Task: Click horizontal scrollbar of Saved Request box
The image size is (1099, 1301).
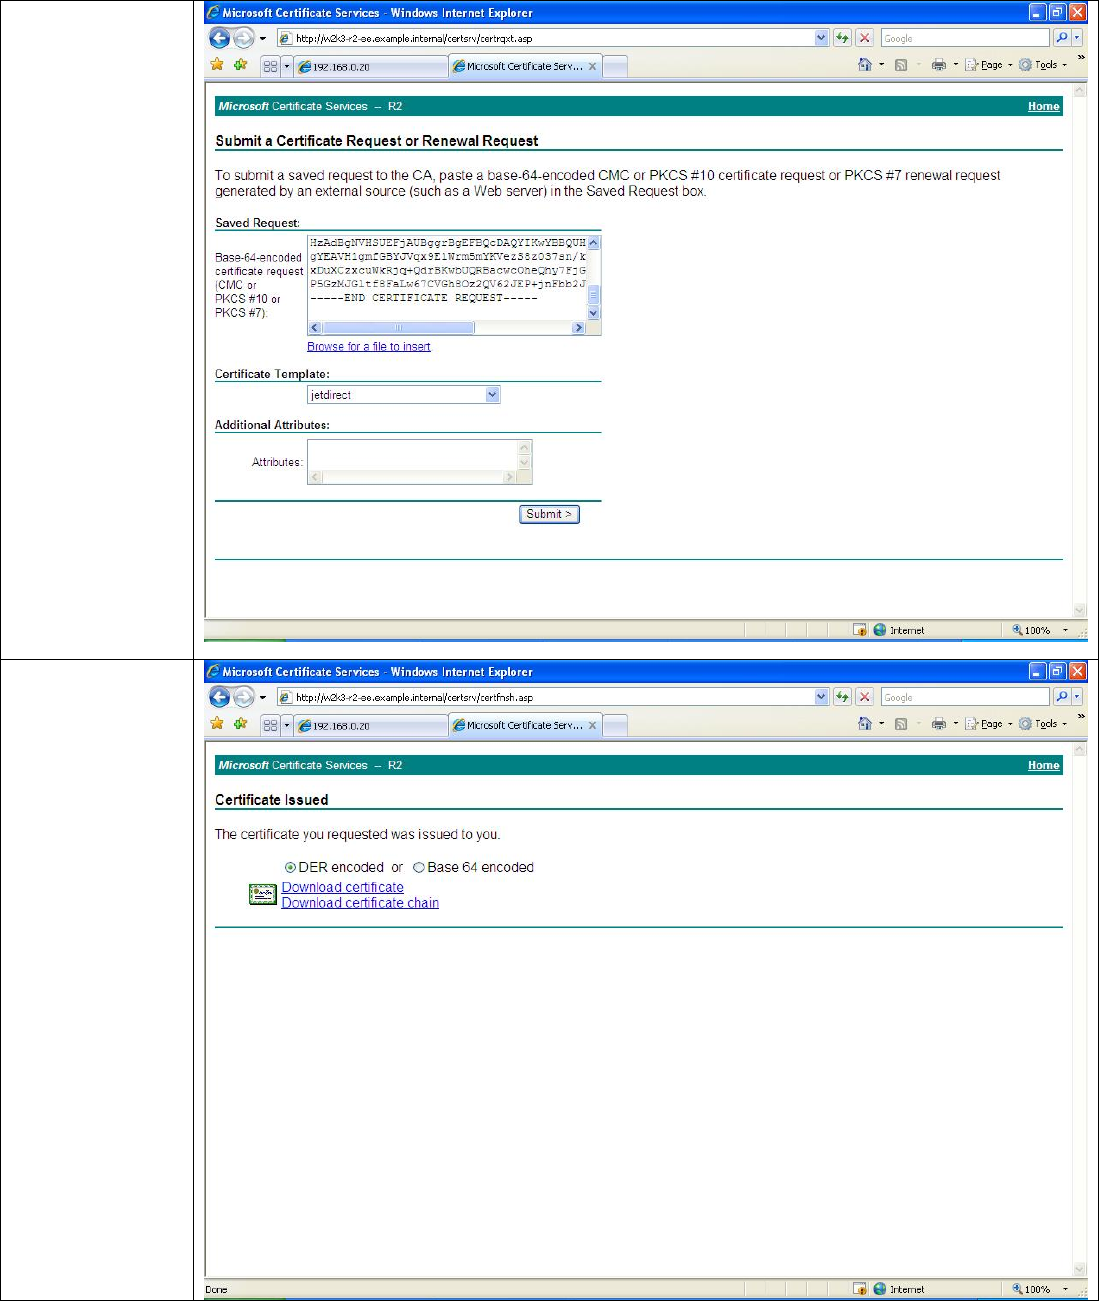Action: [446, 328]
